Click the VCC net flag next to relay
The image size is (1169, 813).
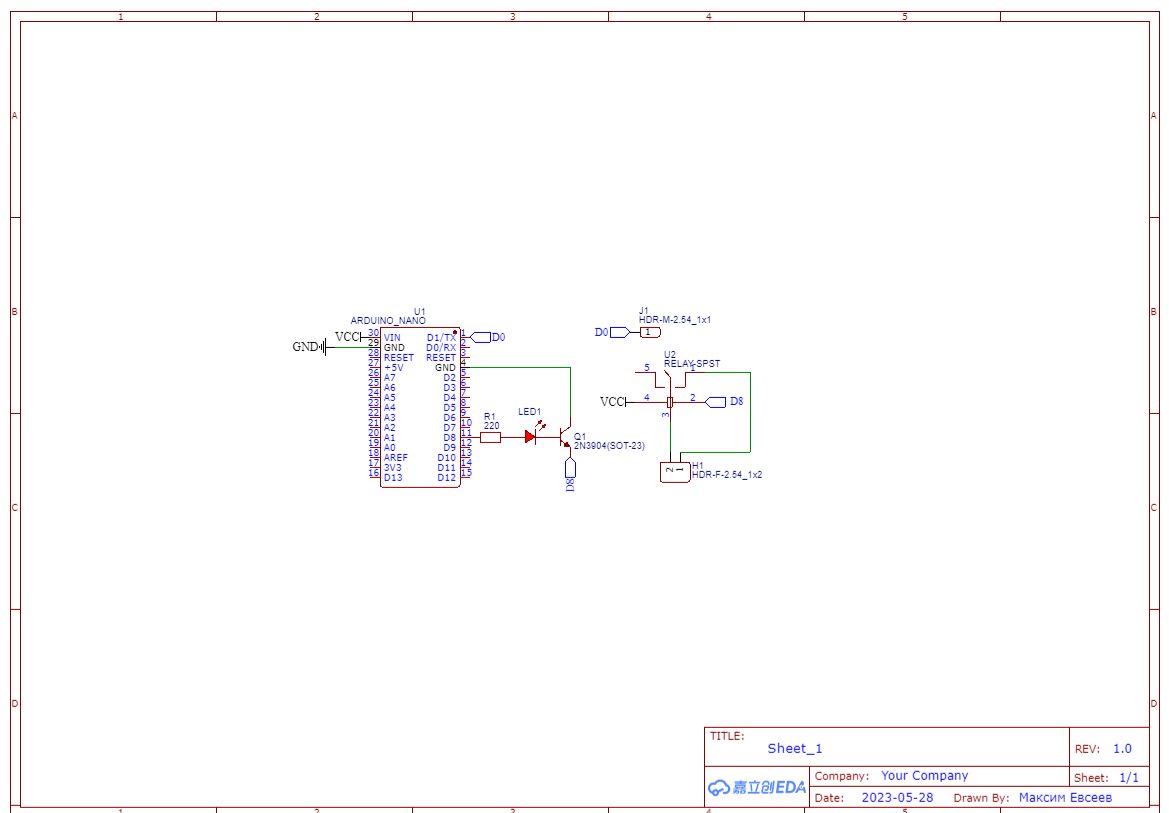(x=614, y=402)
